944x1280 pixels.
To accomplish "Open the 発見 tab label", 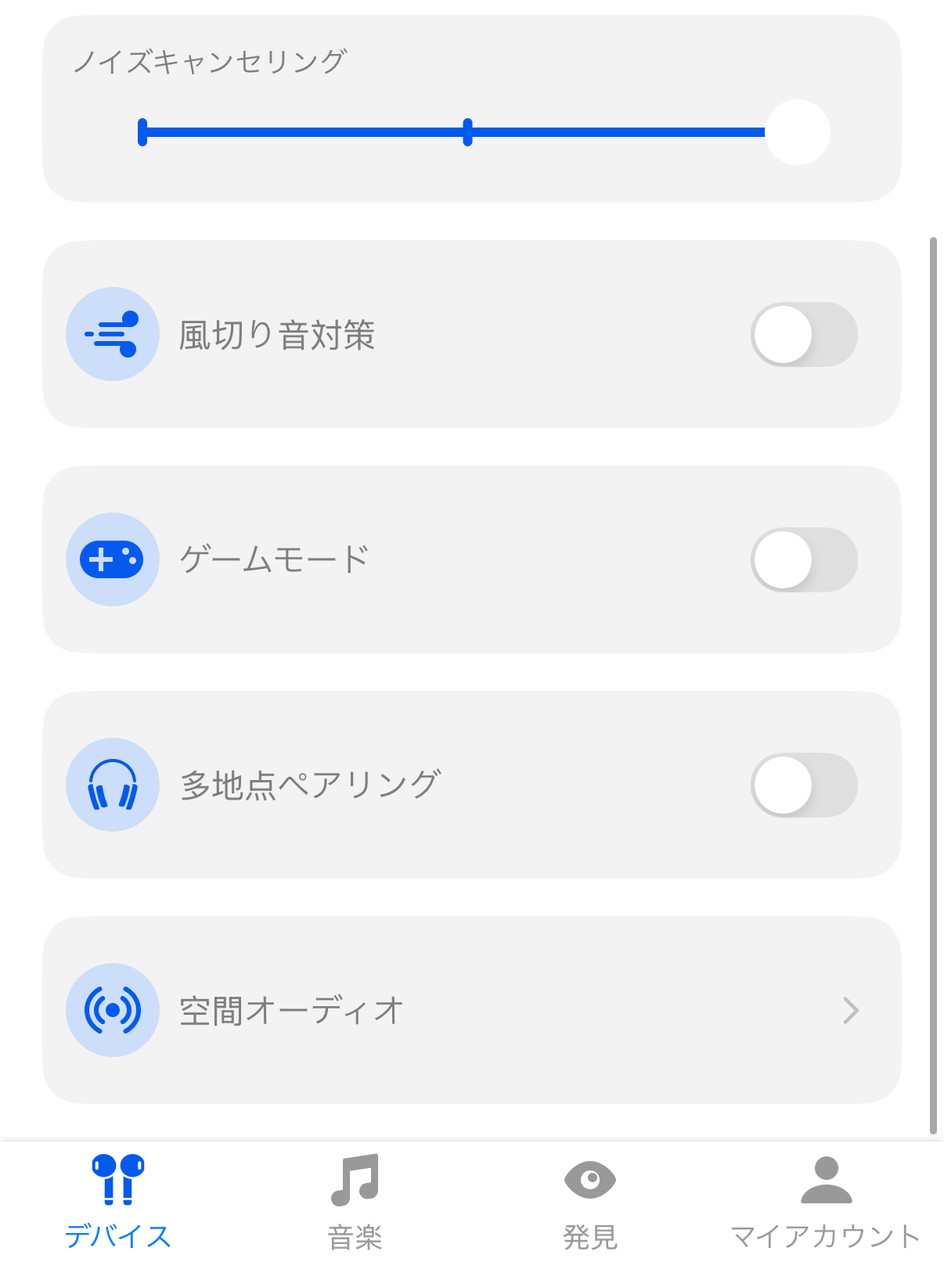I will click(x=590, y=1237).
